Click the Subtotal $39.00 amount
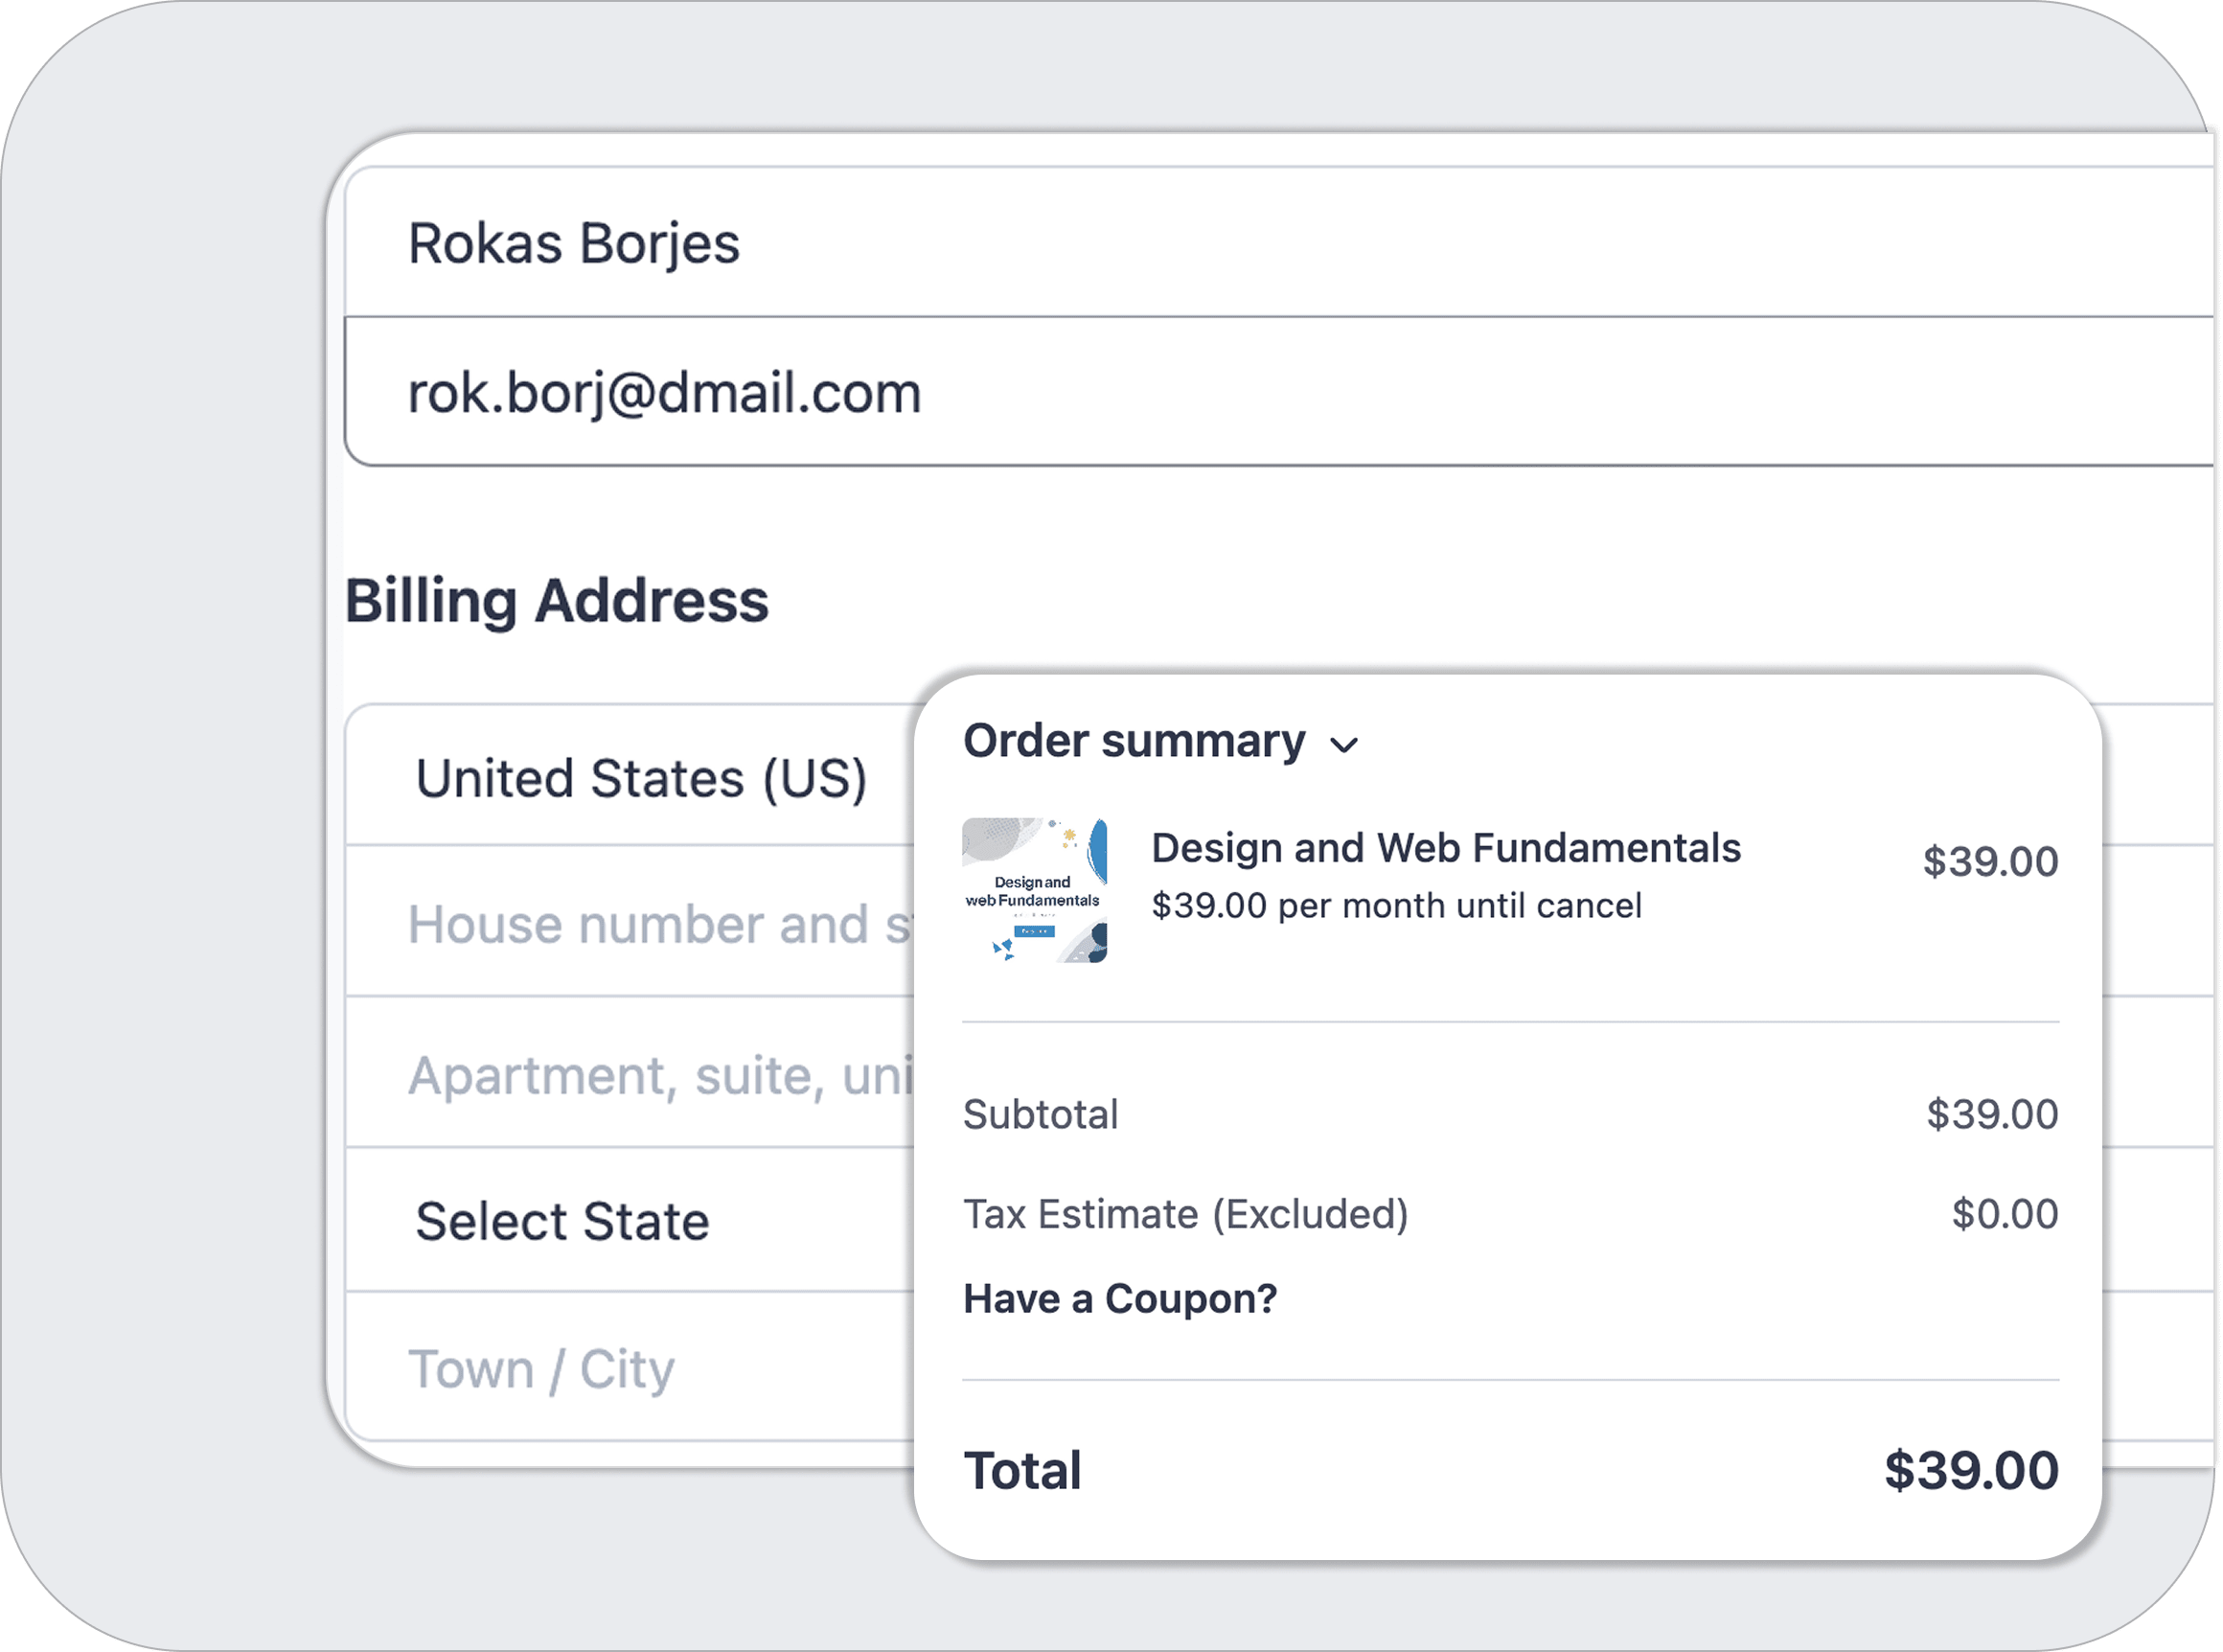The width and height of the screenshot is (2223, 1652). 1991,1114
